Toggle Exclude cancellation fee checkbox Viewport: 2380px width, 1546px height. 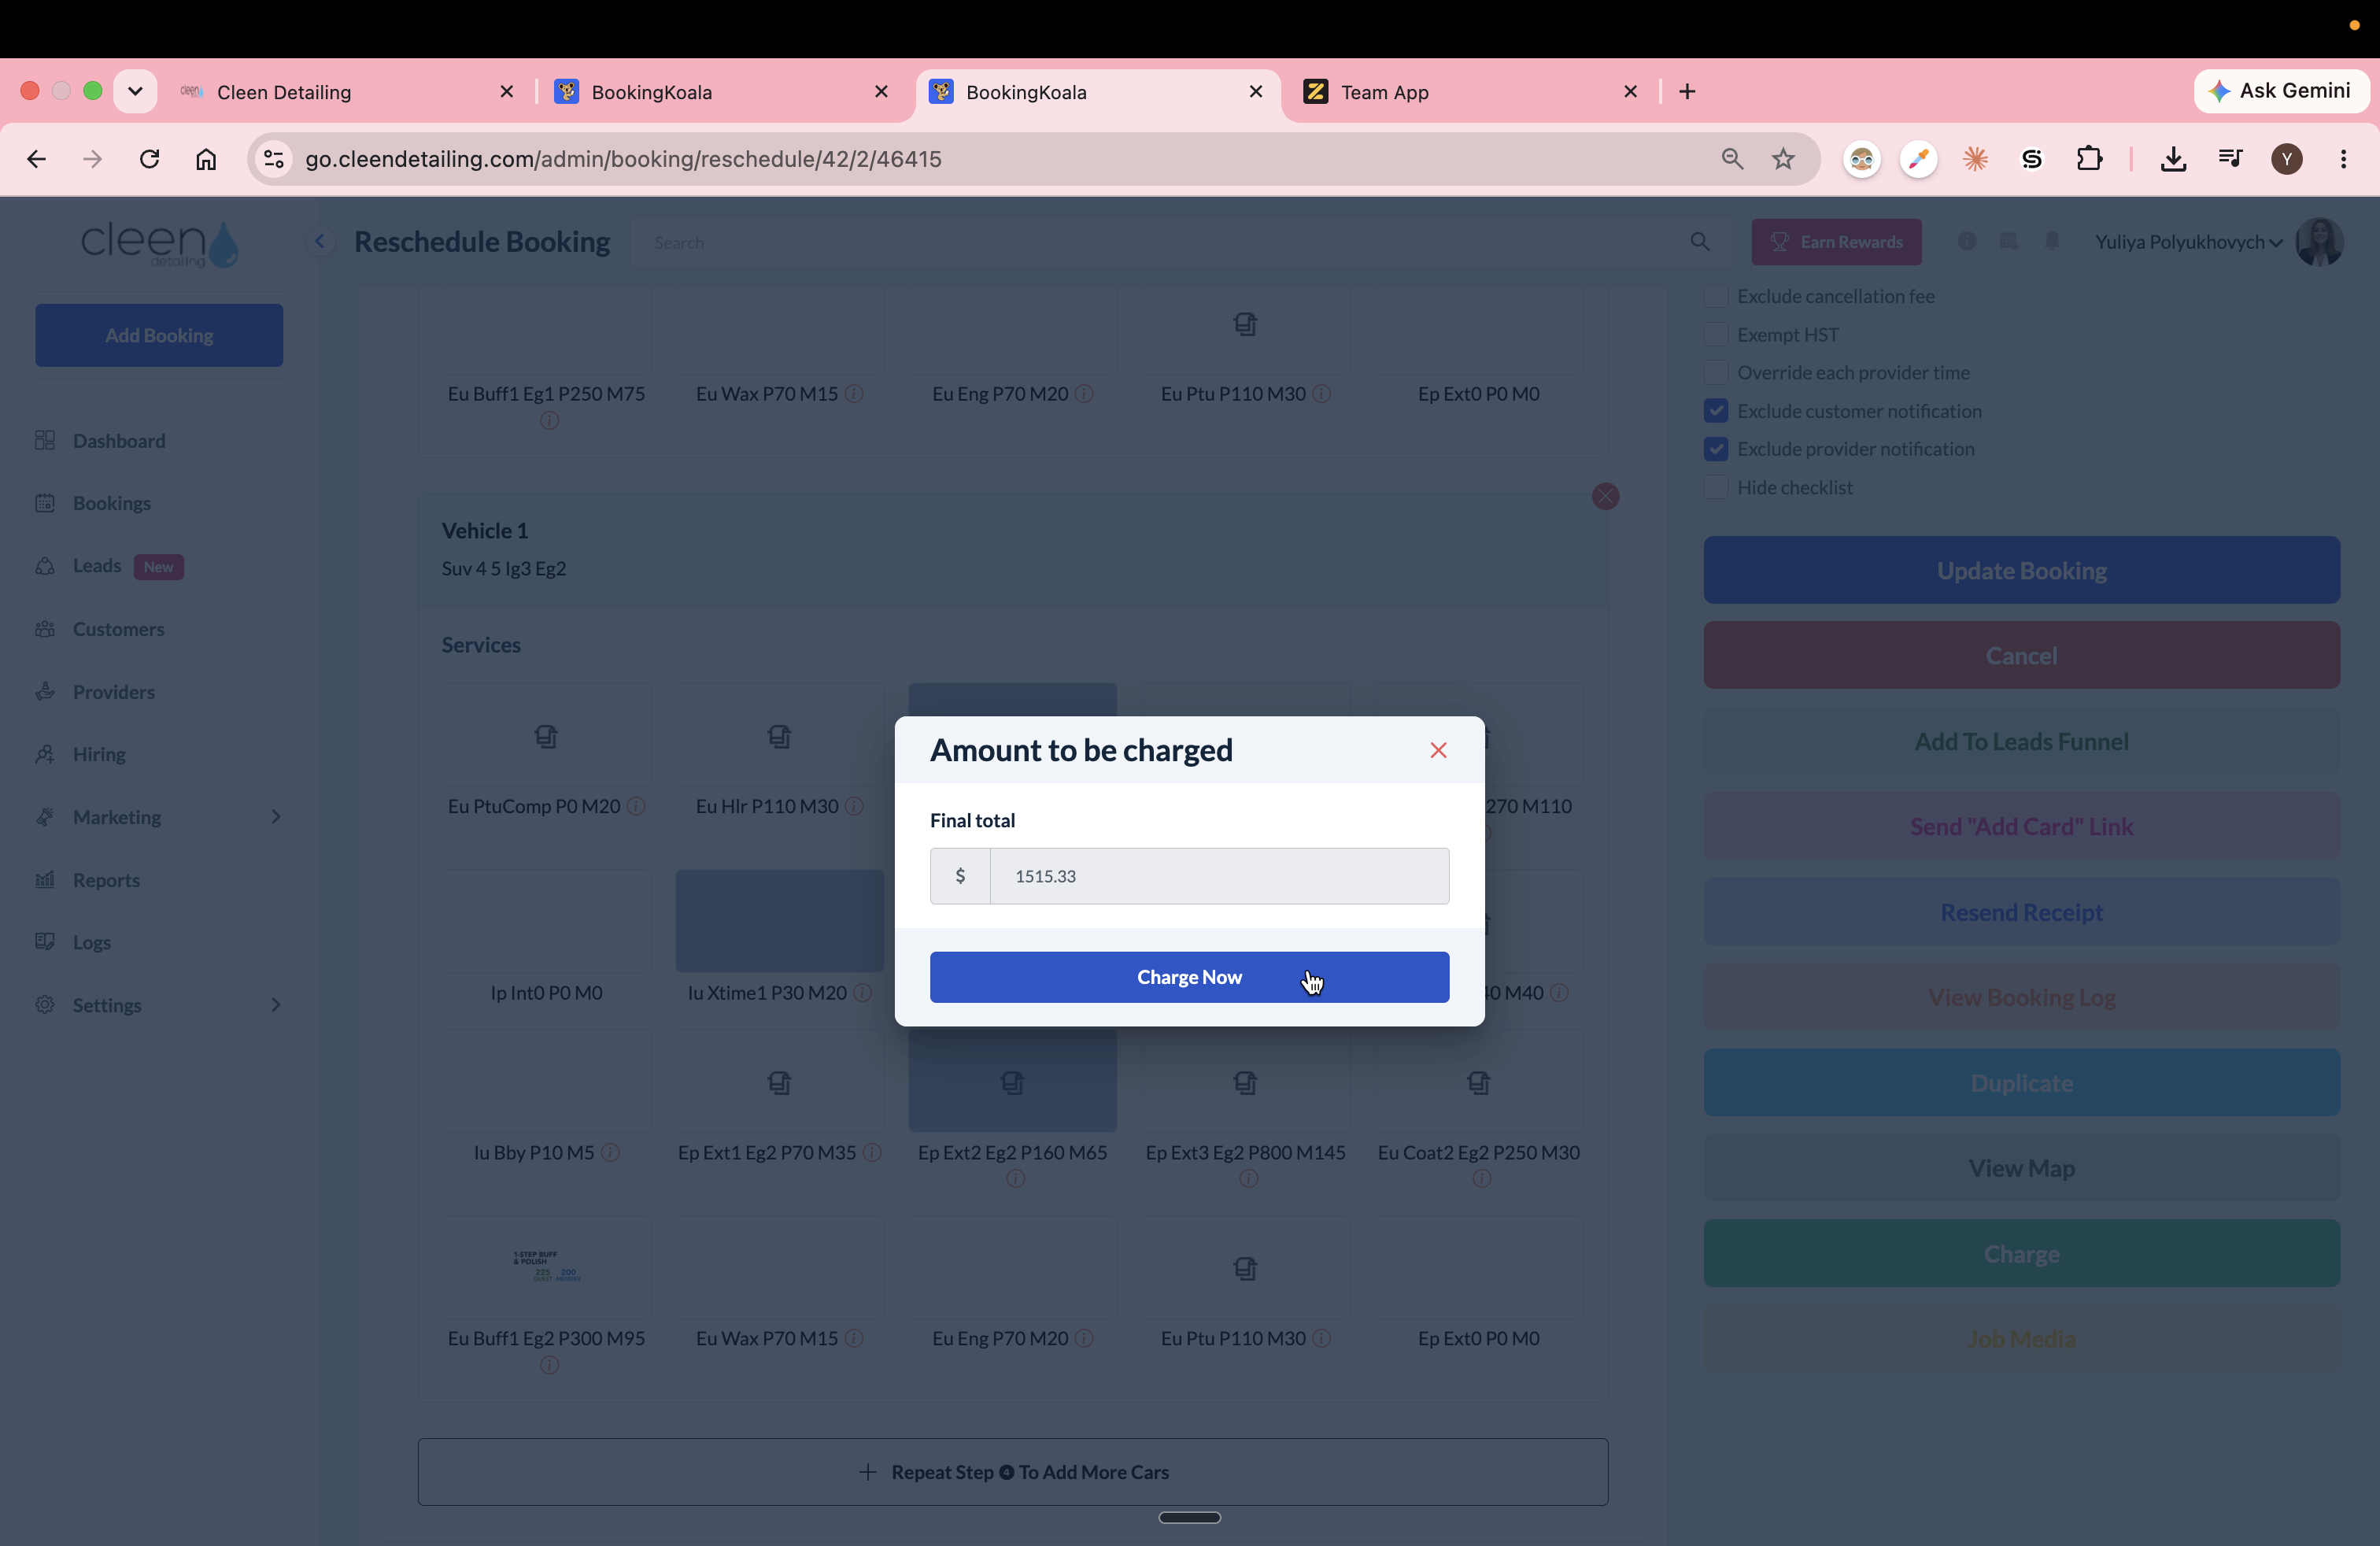tap(1716, 296)
